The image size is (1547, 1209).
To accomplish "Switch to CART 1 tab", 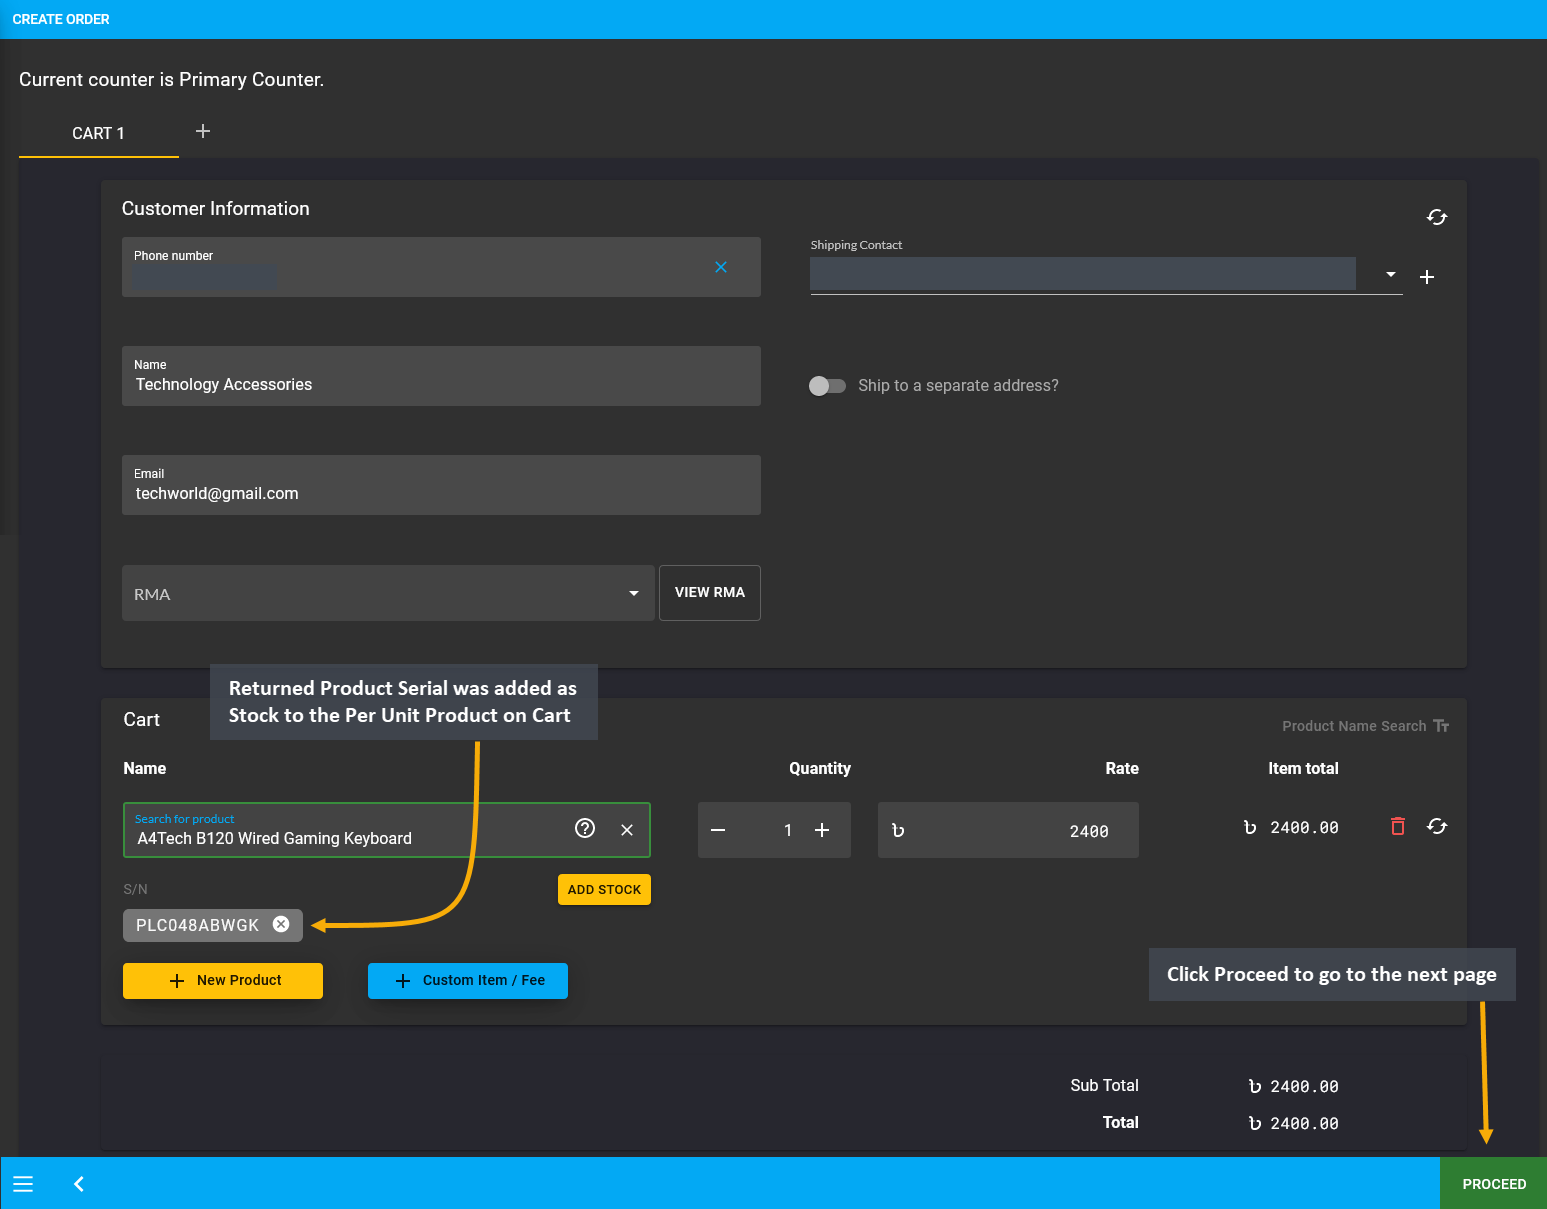I will click(98, 133).
